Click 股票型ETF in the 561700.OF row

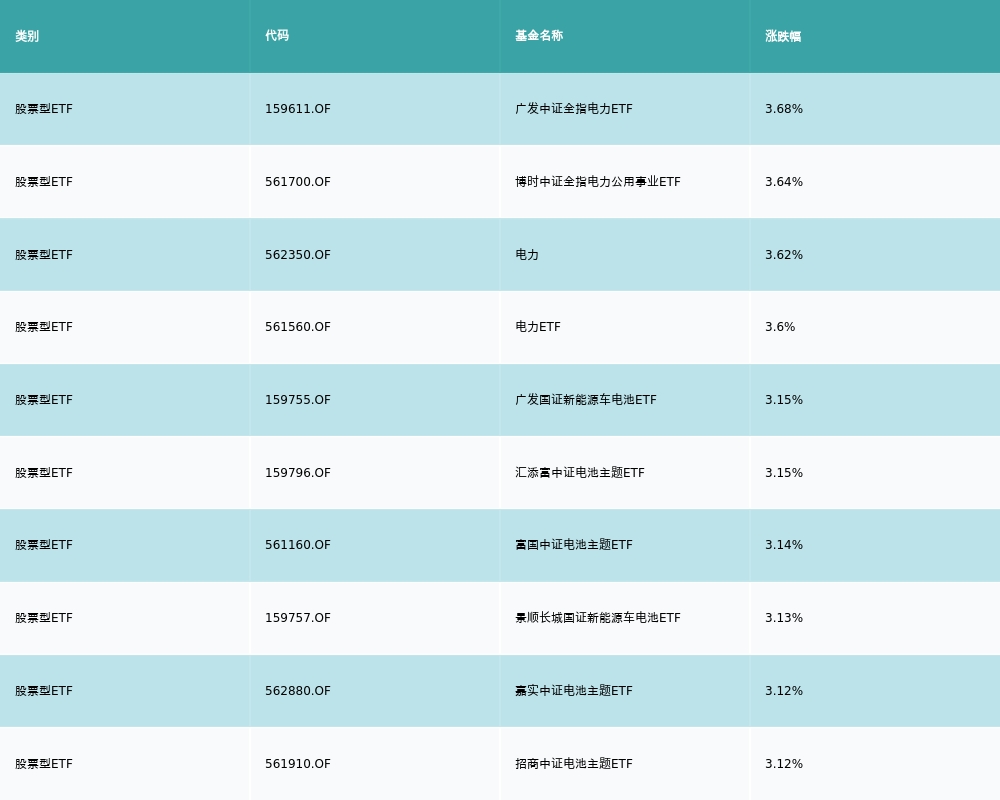[44, 182]
